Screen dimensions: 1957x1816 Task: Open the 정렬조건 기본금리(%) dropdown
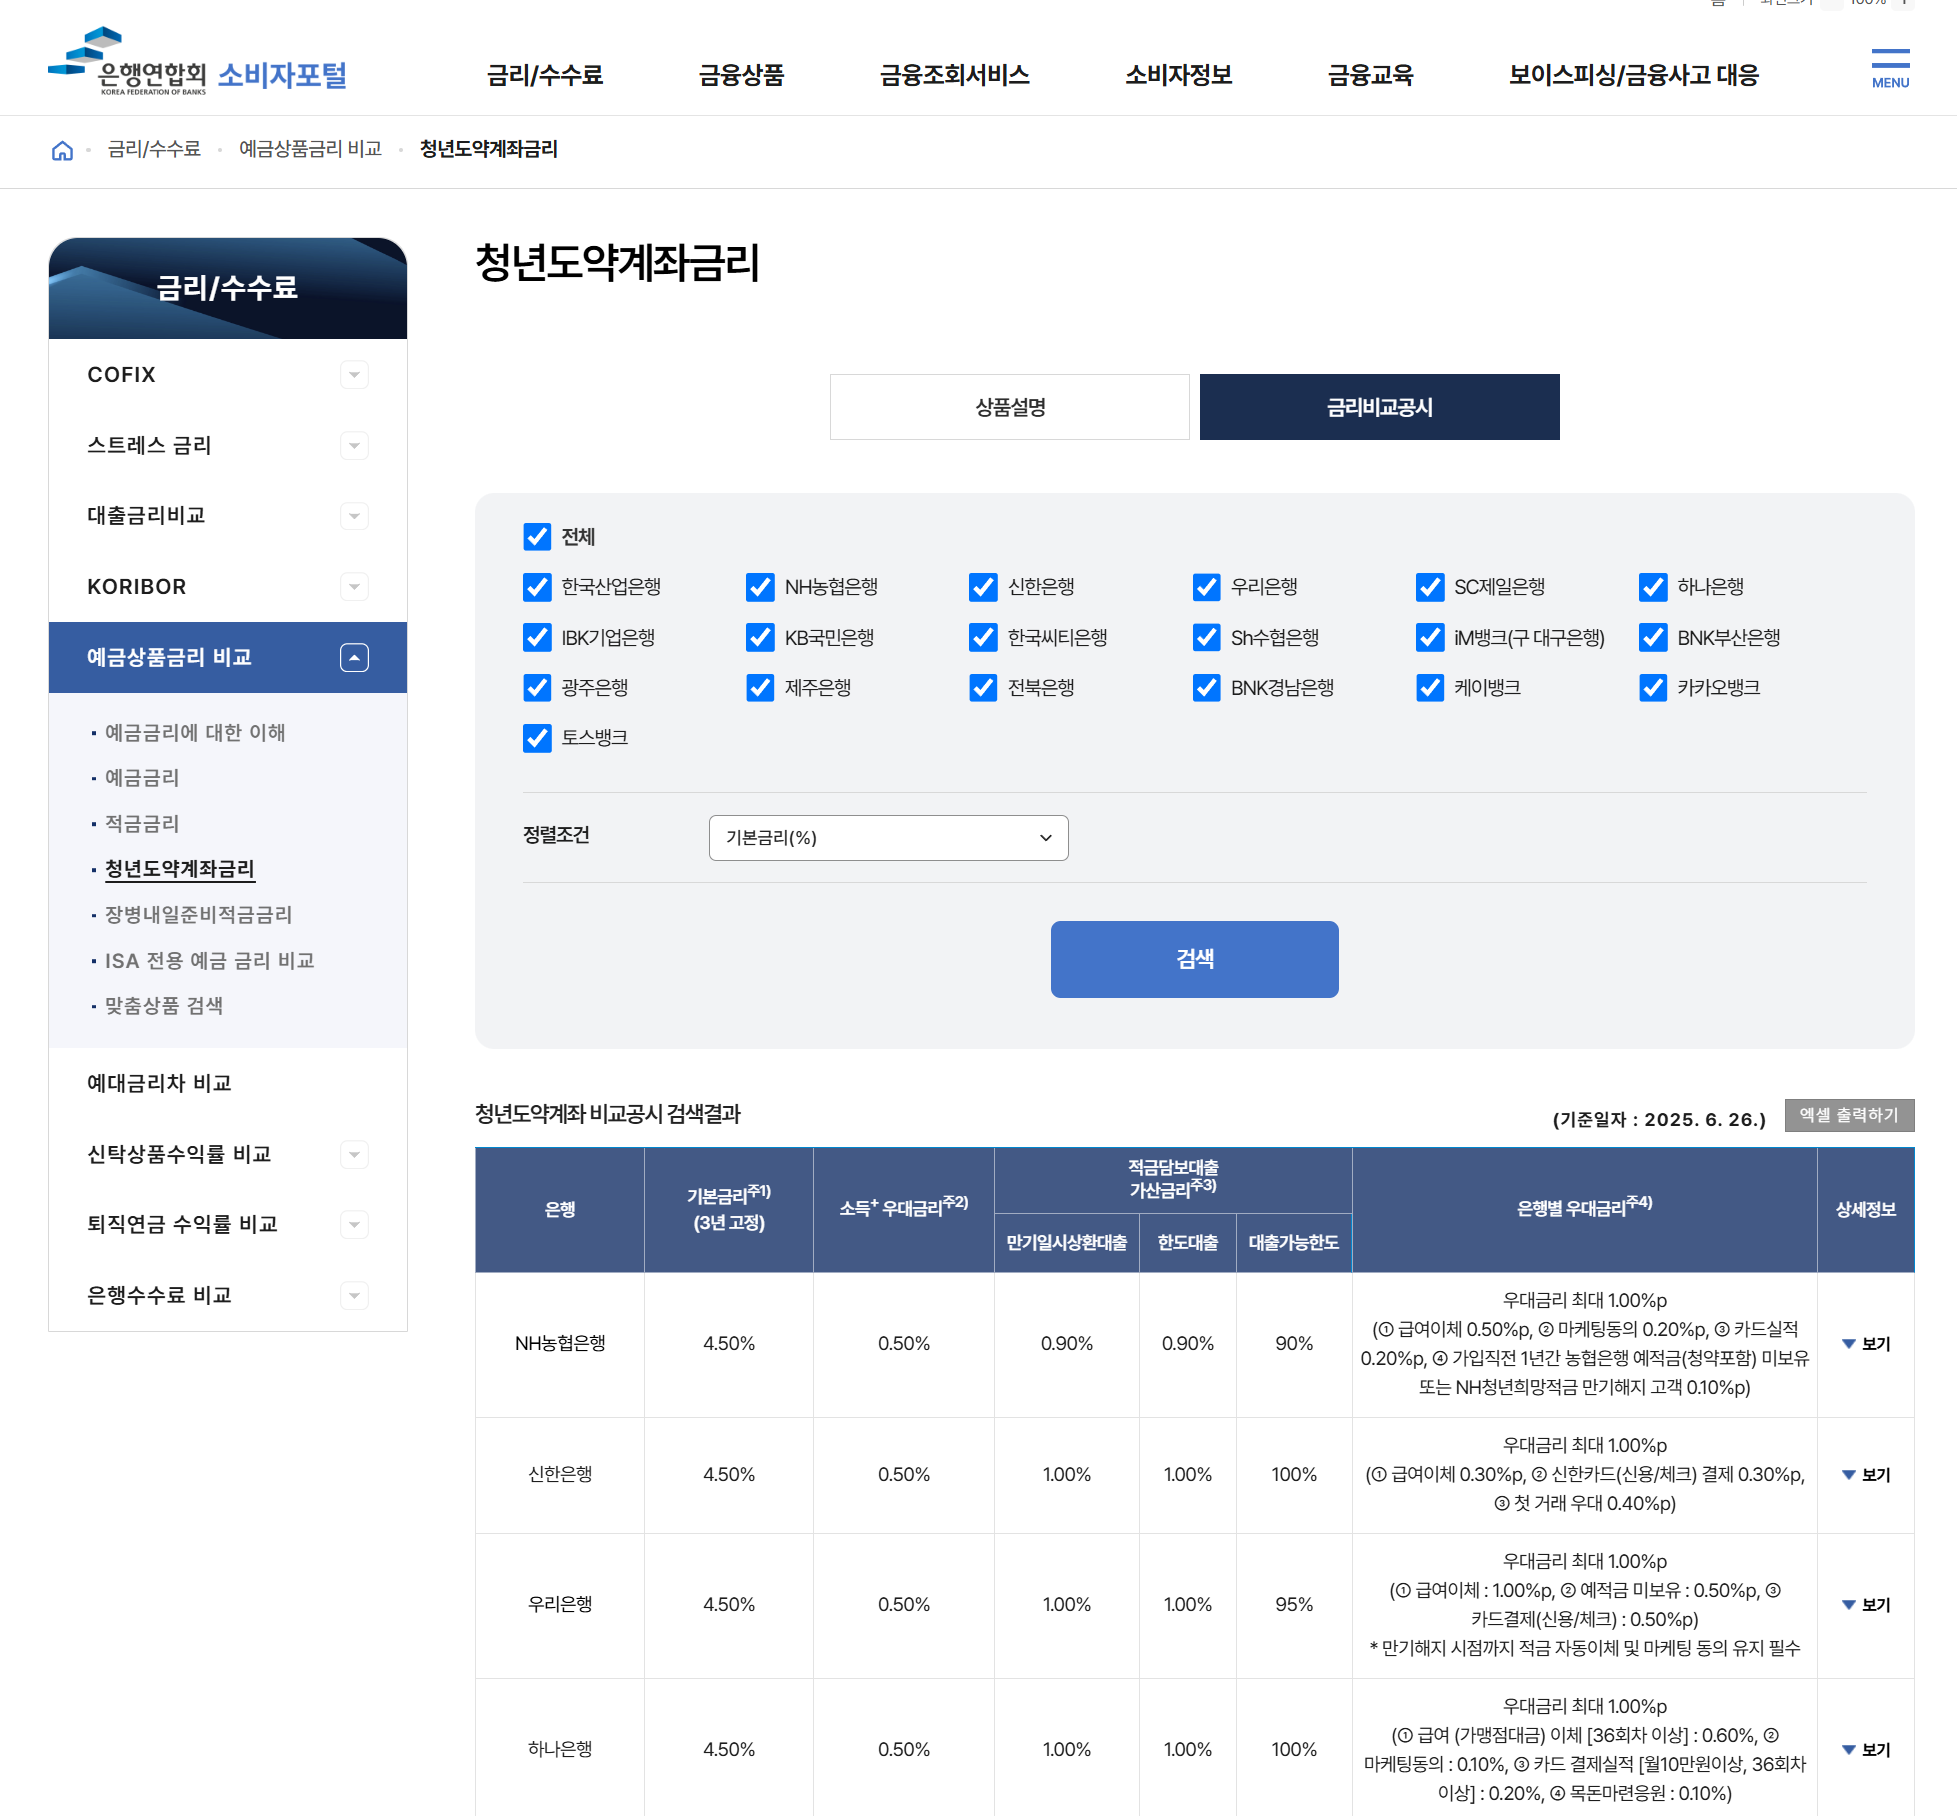pyautogui.click(x=888, y=838)
